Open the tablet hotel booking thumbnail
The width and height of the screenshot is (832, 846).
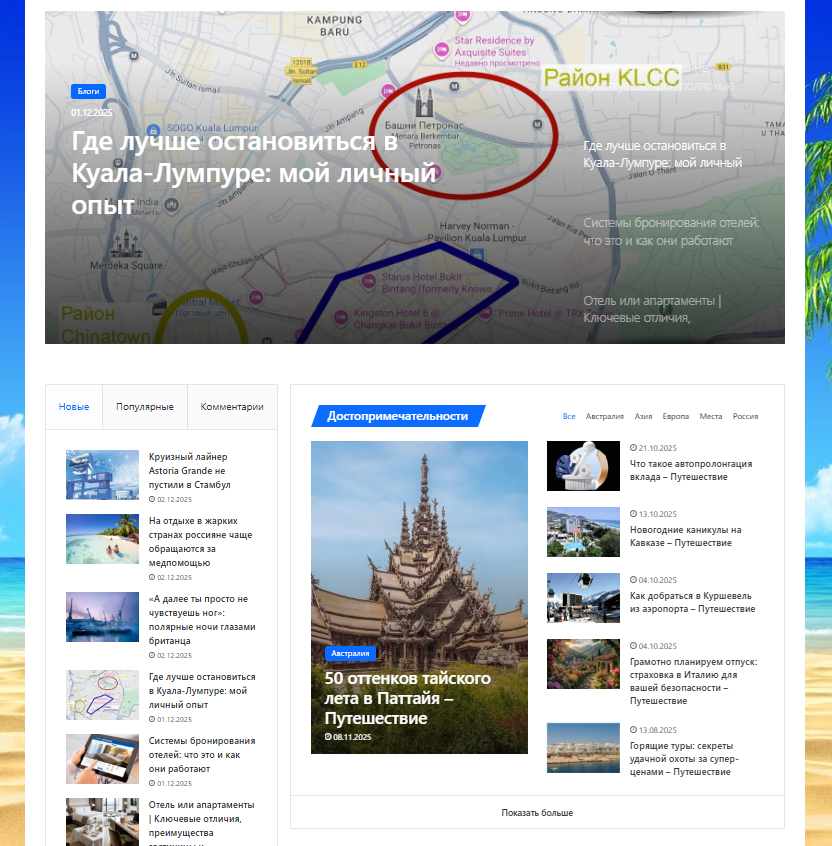pyautogui.click(x=103, y=759)
